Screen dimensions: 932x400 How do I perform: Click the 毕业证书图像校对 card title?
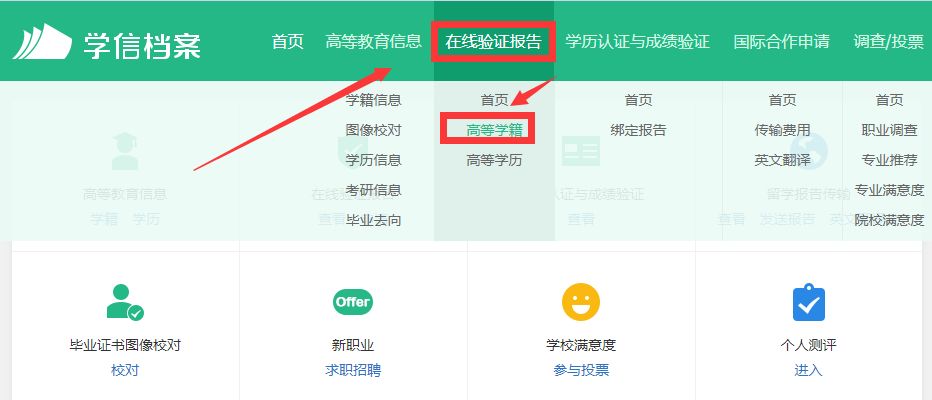point(125,345)
